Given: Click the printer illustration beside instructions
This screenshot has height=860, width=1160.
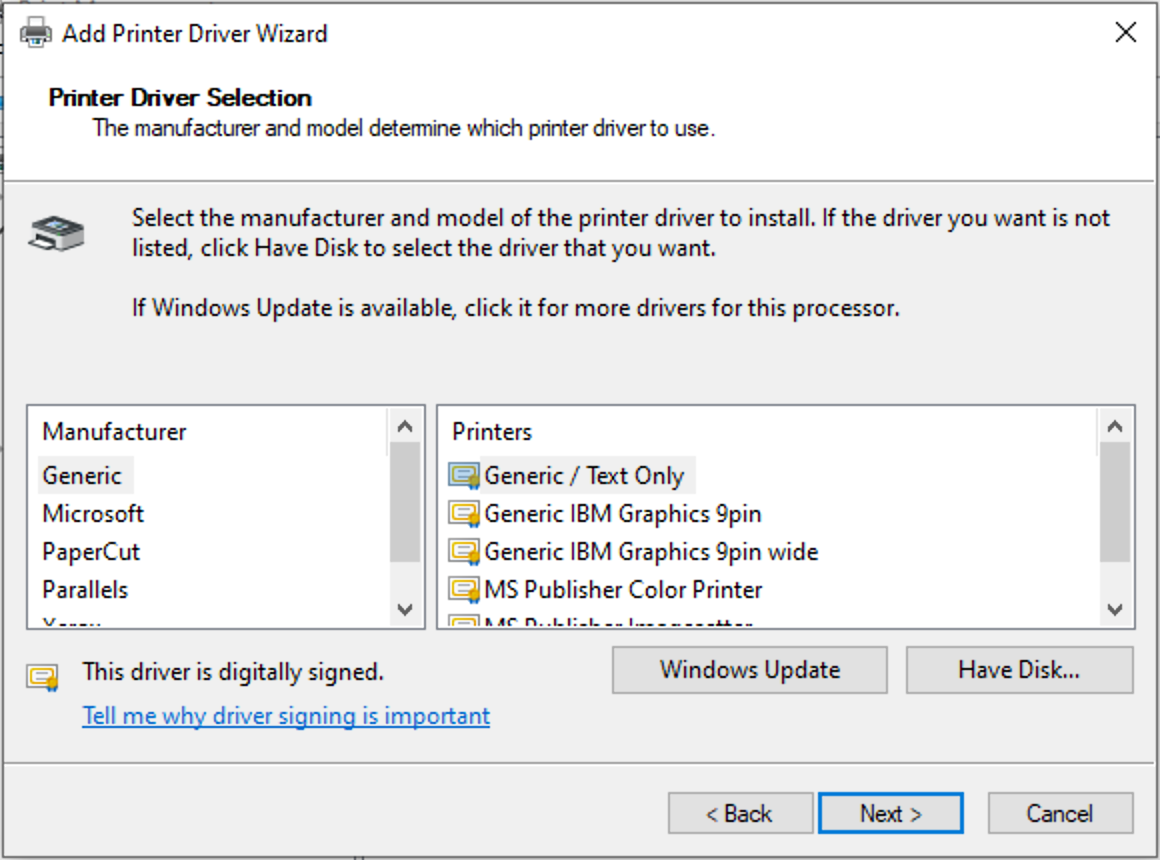Looking at the screenshot, I should pyautogui.click(x=56, y=233).
